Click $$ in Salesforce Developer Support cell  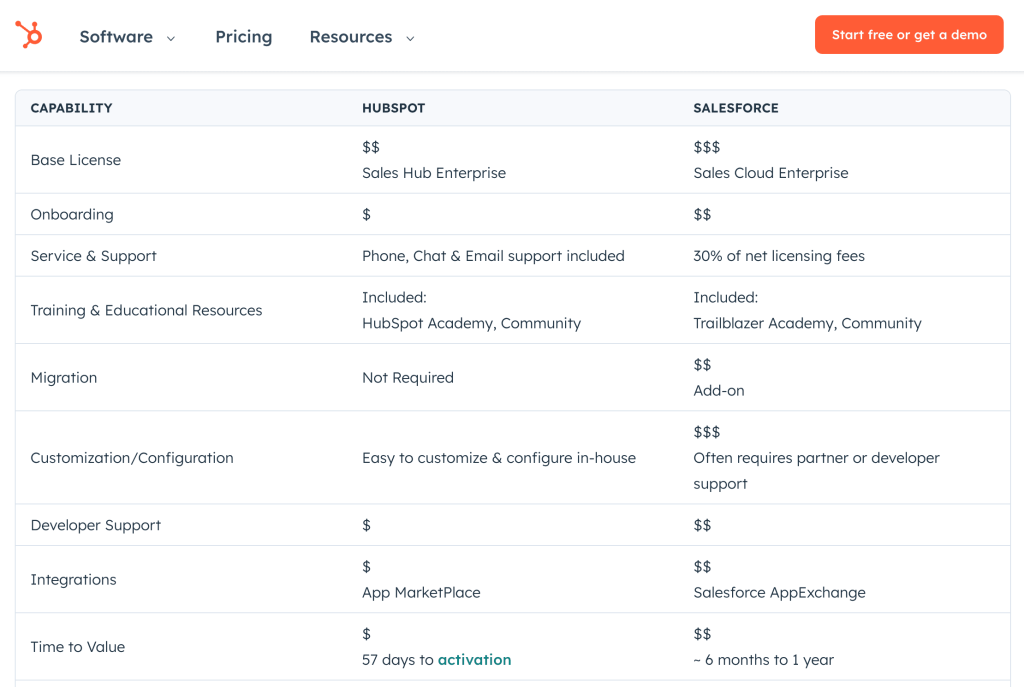pyautogui.click(x=702, y=525)
